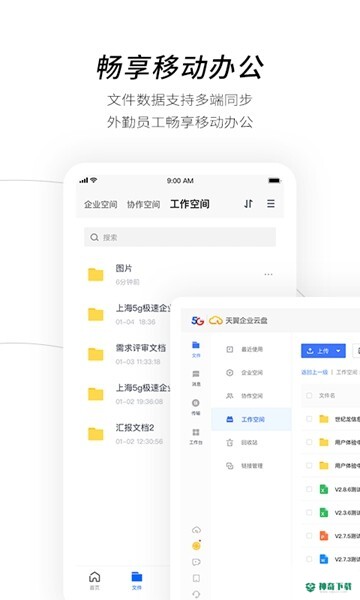Image resolution: width=360 pixels, height=600 pixels.
Task: Select 工作空间 in desktop navigation
Action: coord(251,419)
